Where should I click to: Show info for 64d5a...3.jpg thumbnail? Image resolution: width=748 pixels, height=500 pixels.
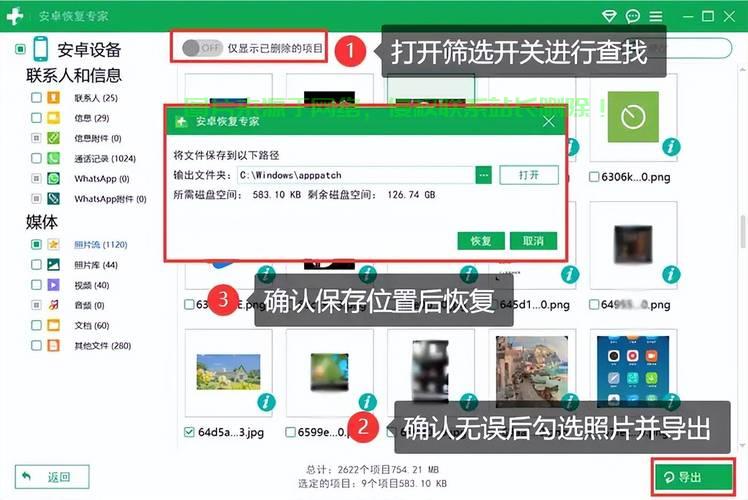tap(266, 402)
